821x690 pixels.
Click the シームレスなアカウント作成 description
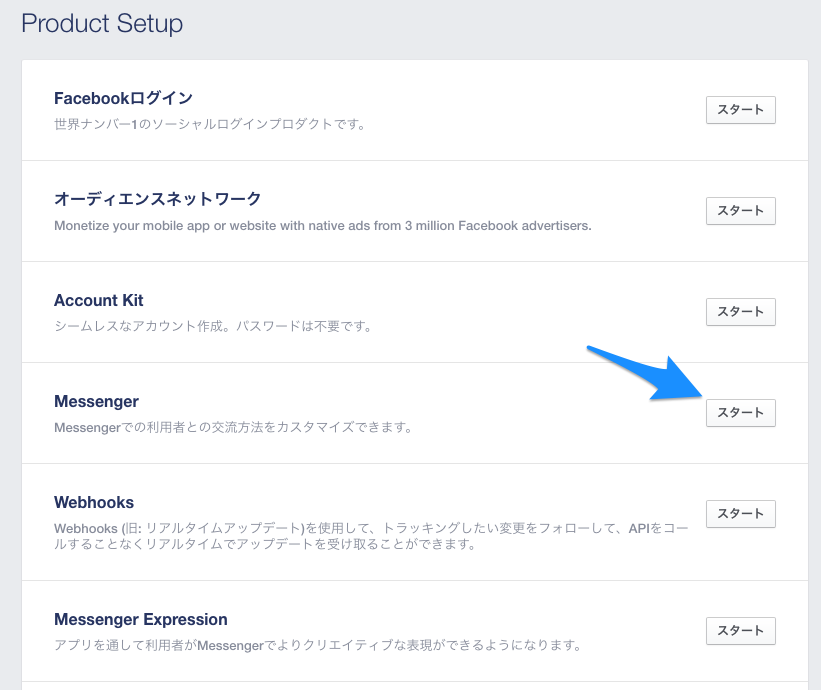coord(213,327)
